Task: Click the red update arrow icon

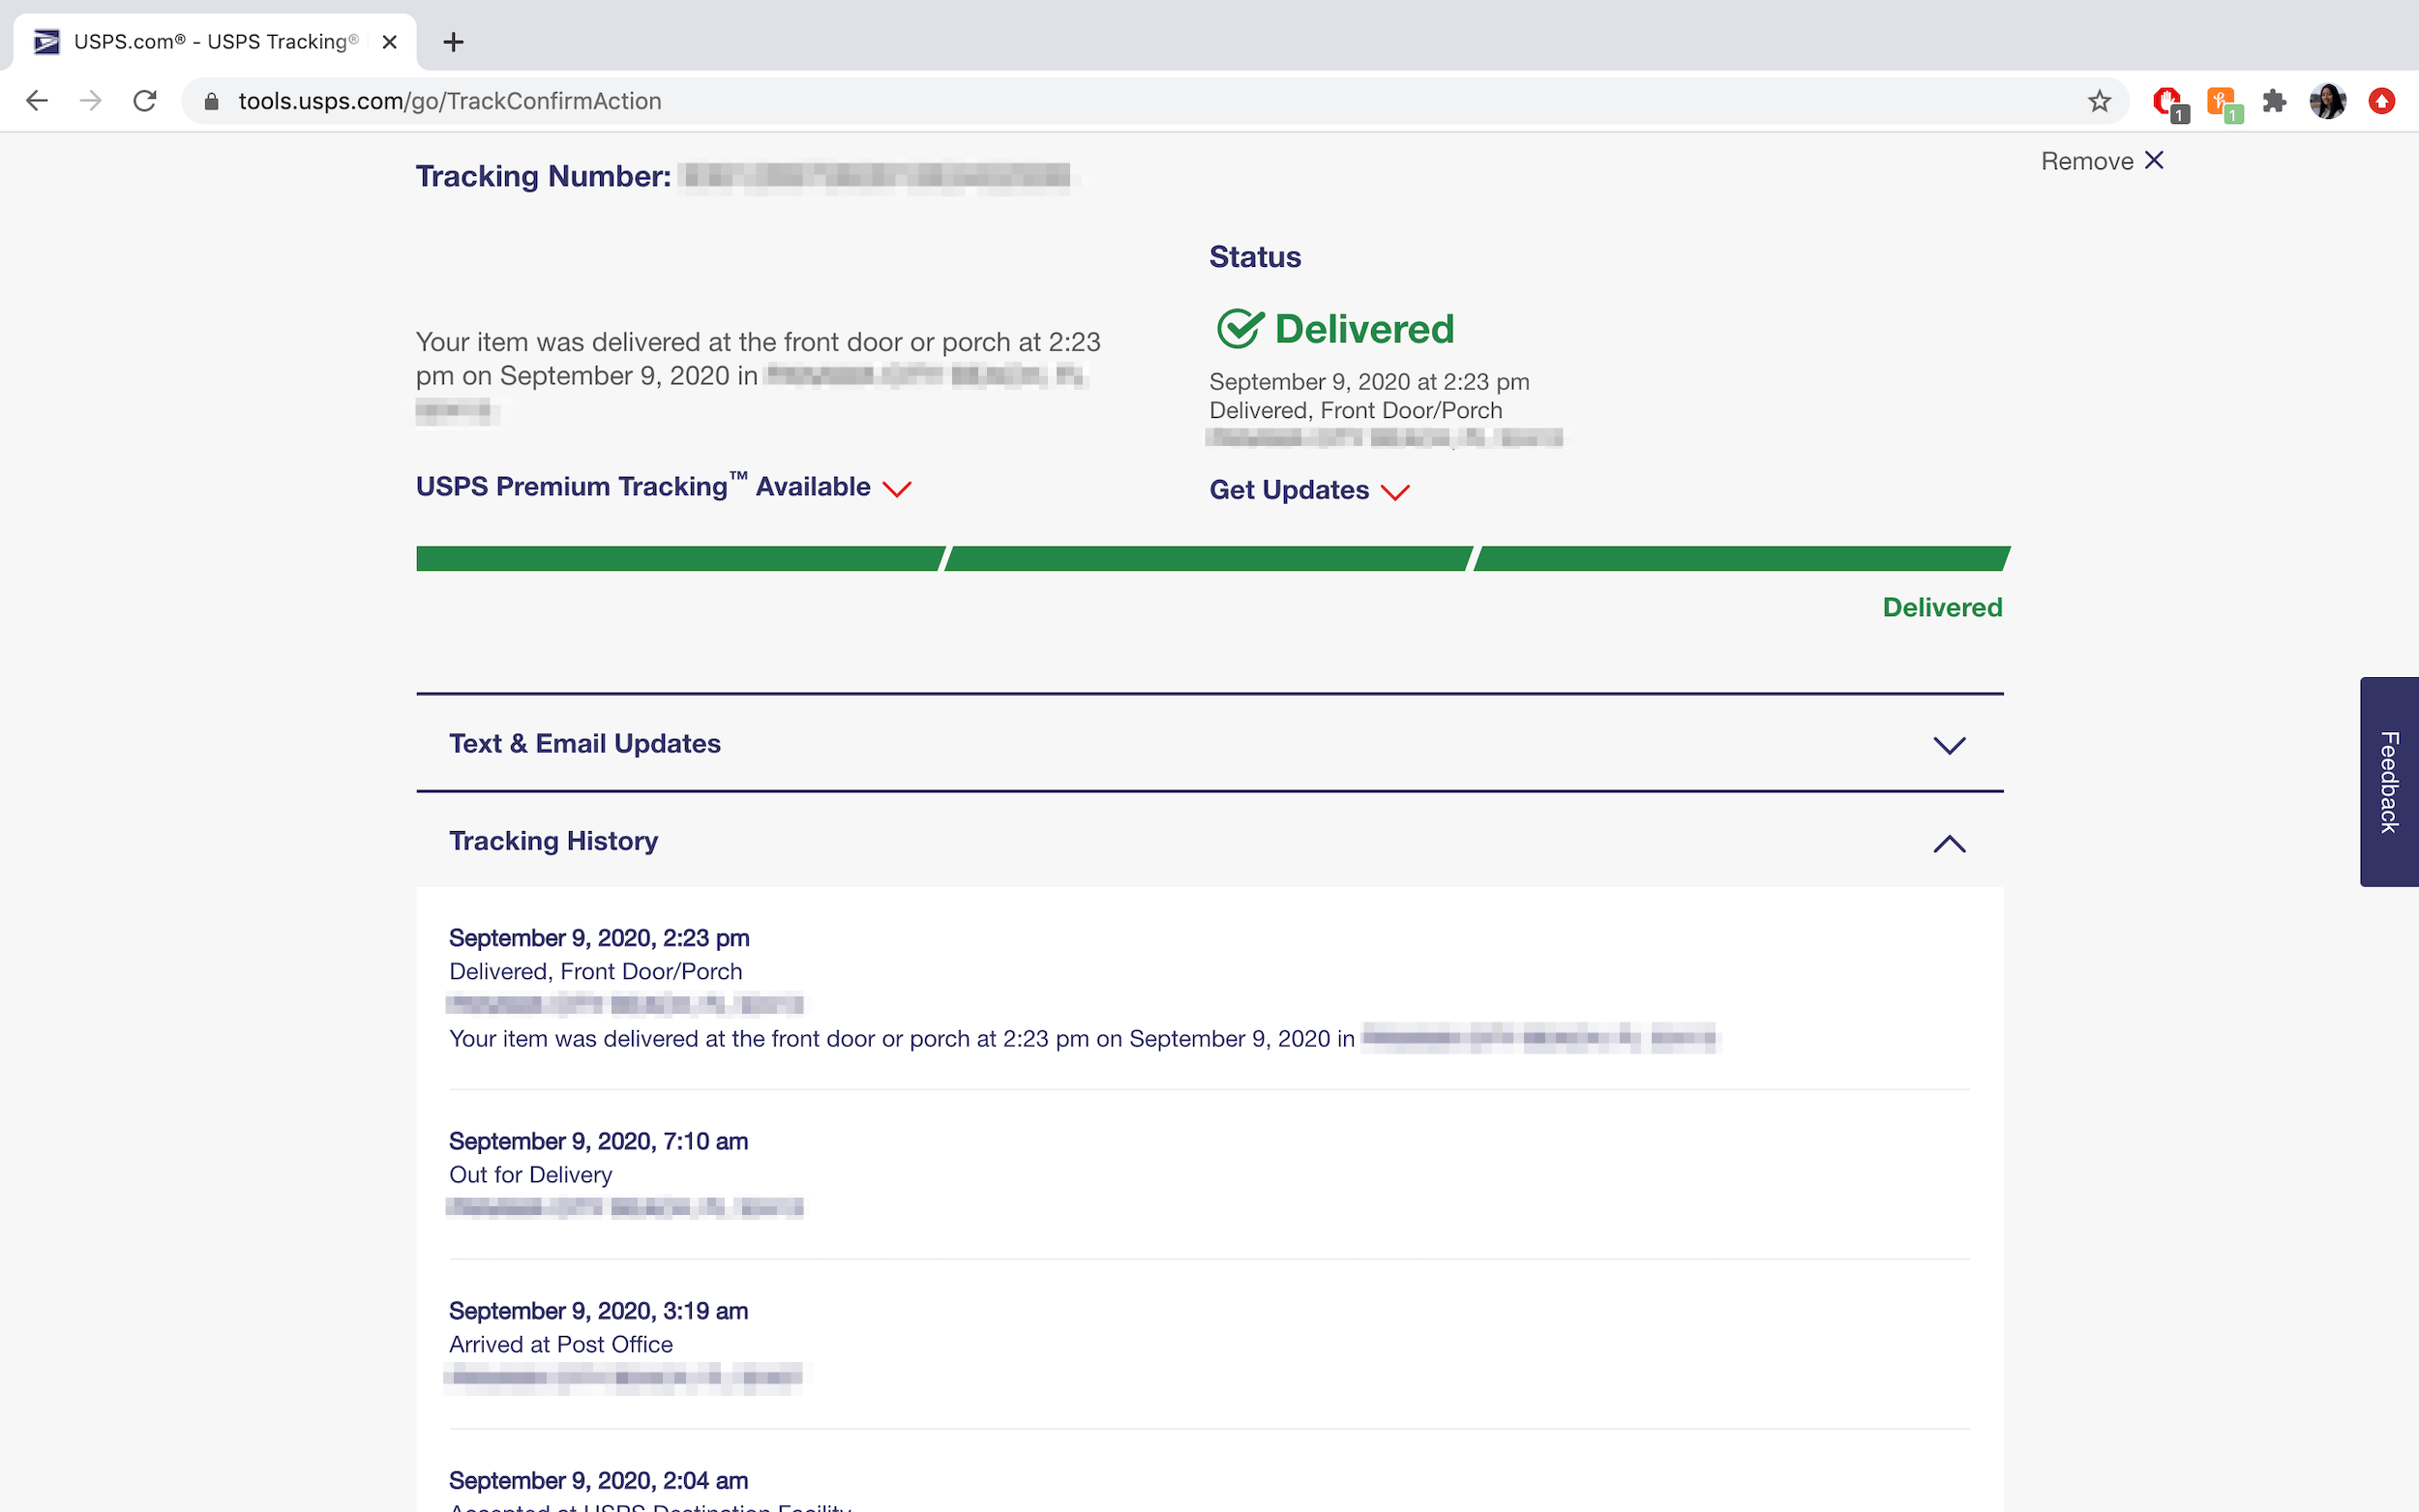Action: (2382, 101)
